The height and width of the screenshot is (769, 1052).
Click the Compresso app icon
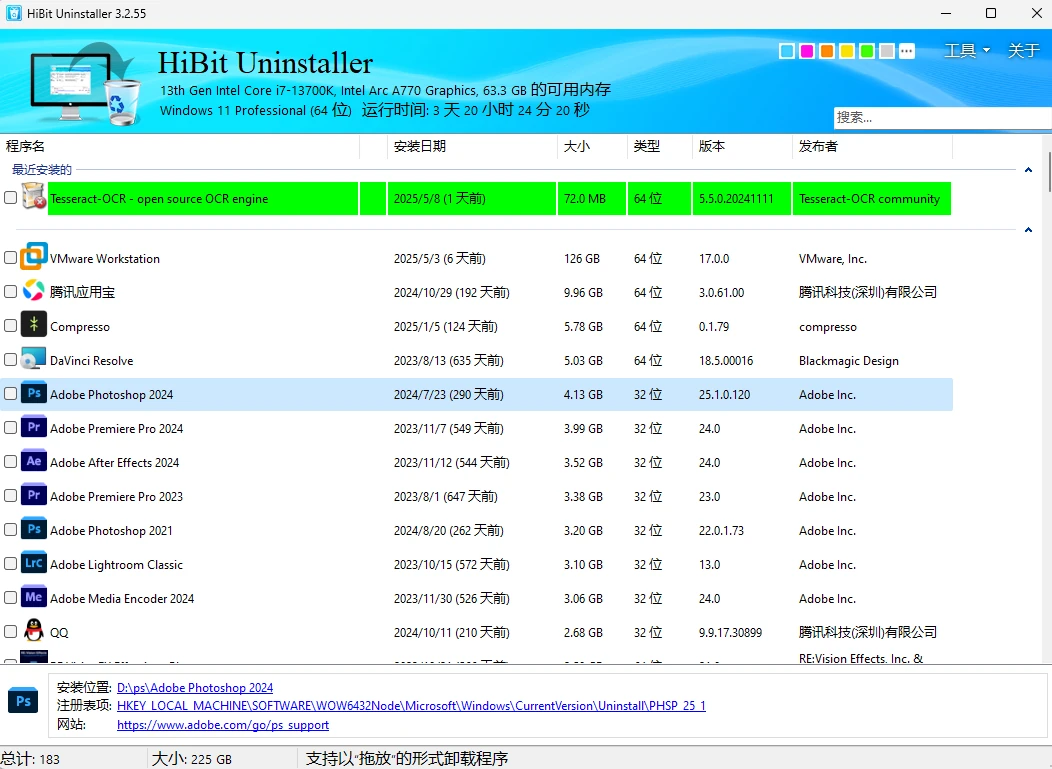34,325
